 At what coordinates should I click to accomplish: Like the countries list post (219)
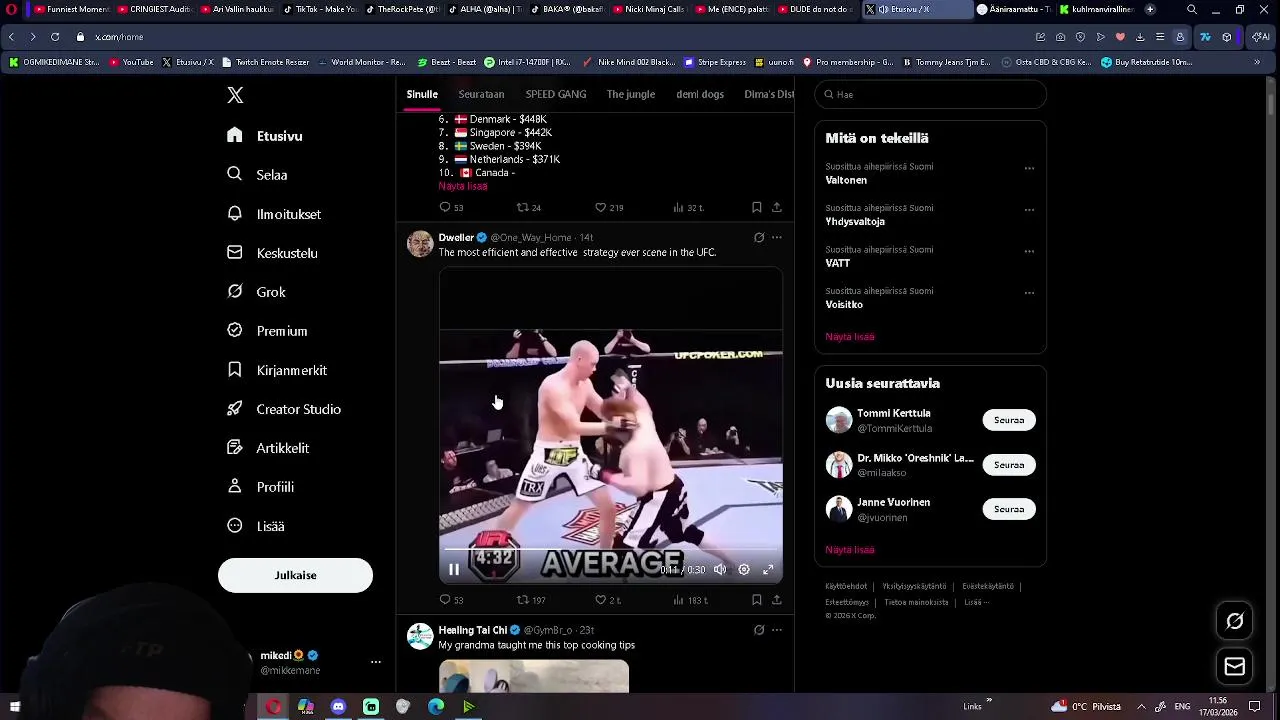[608, 207]
